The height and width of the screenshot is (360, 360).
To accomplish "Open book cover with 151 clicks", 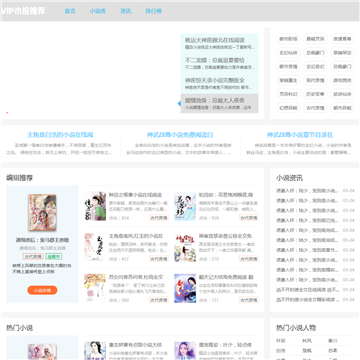I will pos(185,288).
